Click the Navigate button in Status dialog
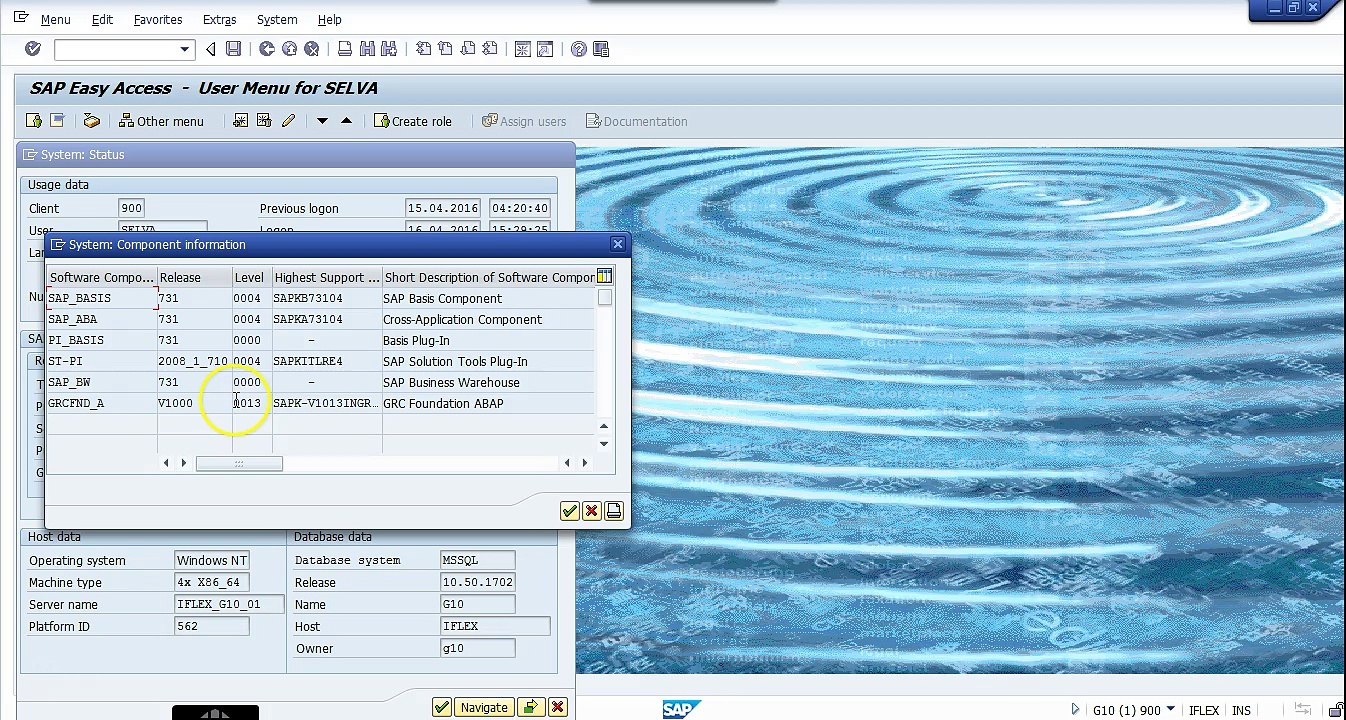The width and height of the screenshot is (1346, 720). click(x=484, y=707)
